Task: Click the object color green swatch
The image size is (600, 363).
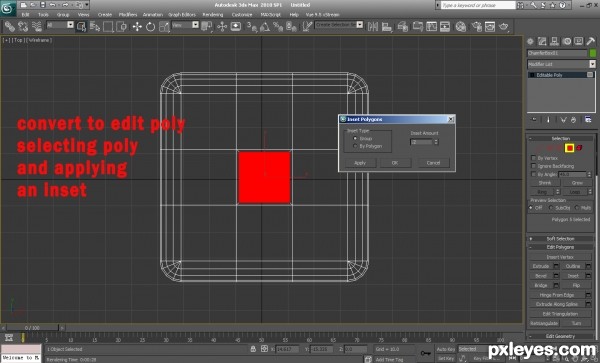Action: pos(593,53)
